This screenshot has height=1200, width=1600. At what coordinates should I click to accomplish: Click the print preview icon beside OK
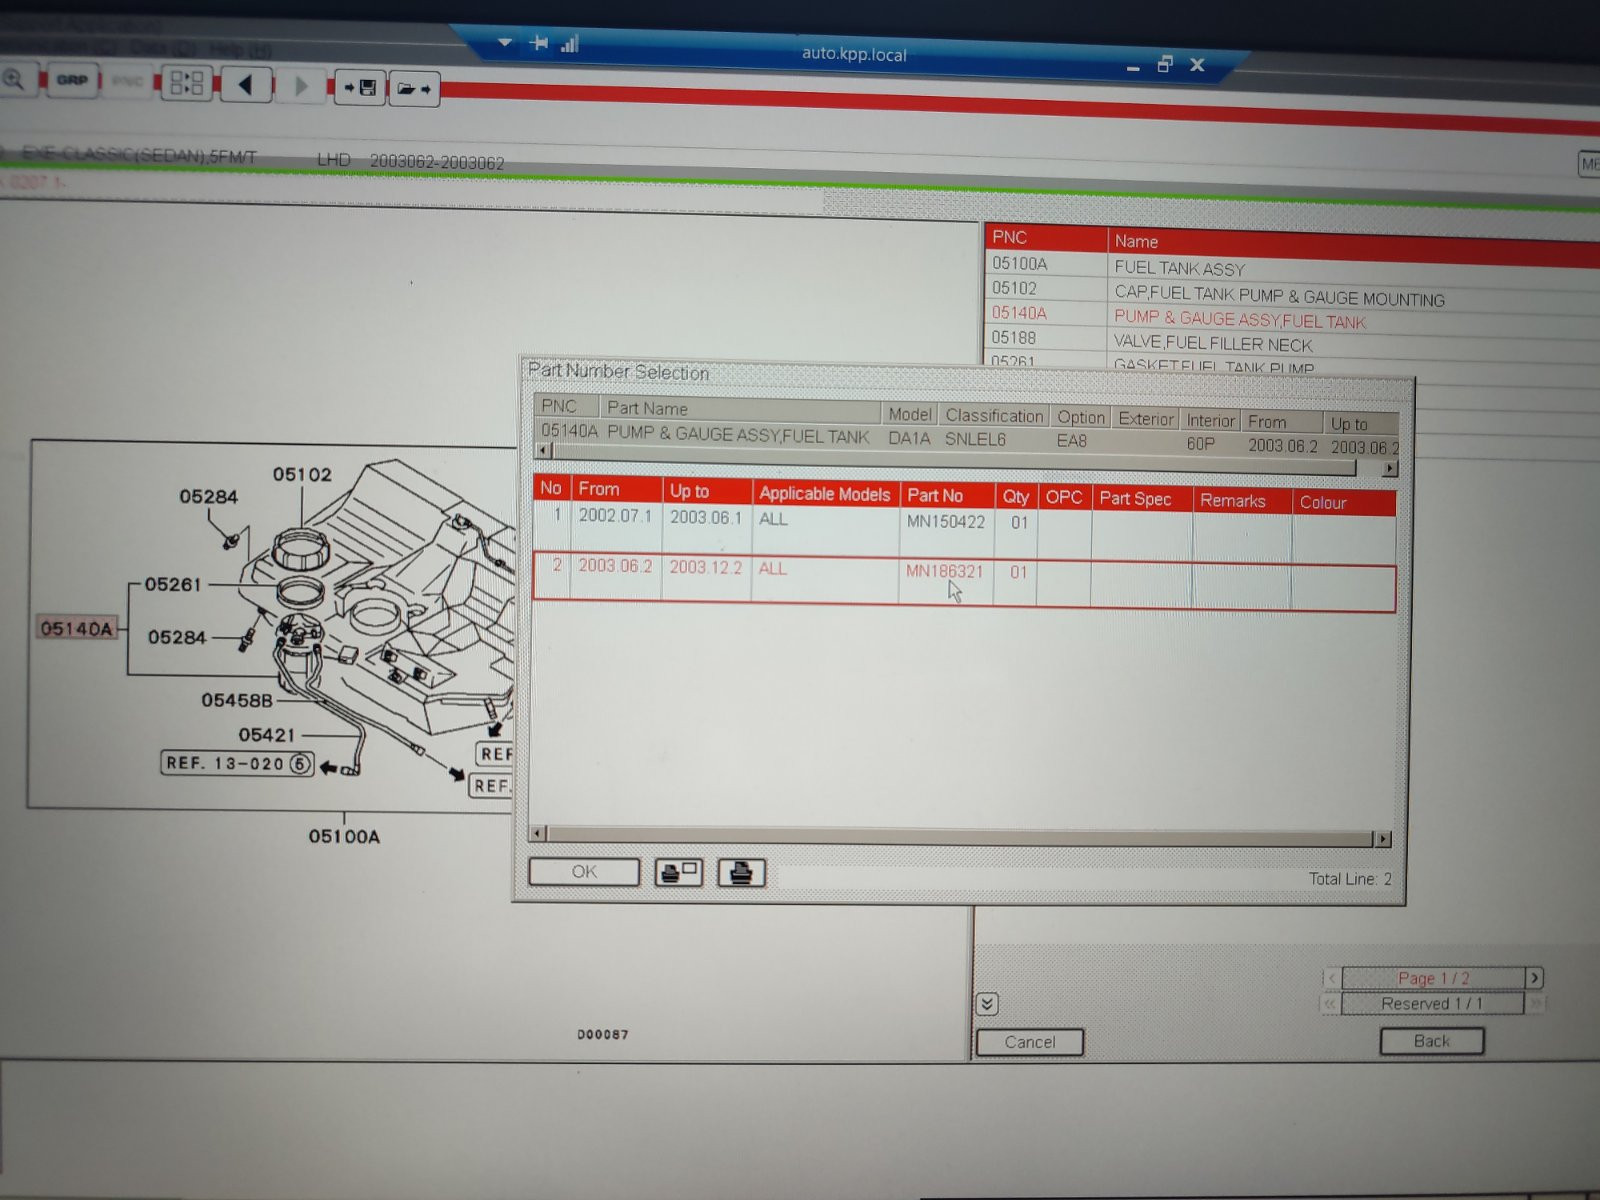click(x=679, y=872)
